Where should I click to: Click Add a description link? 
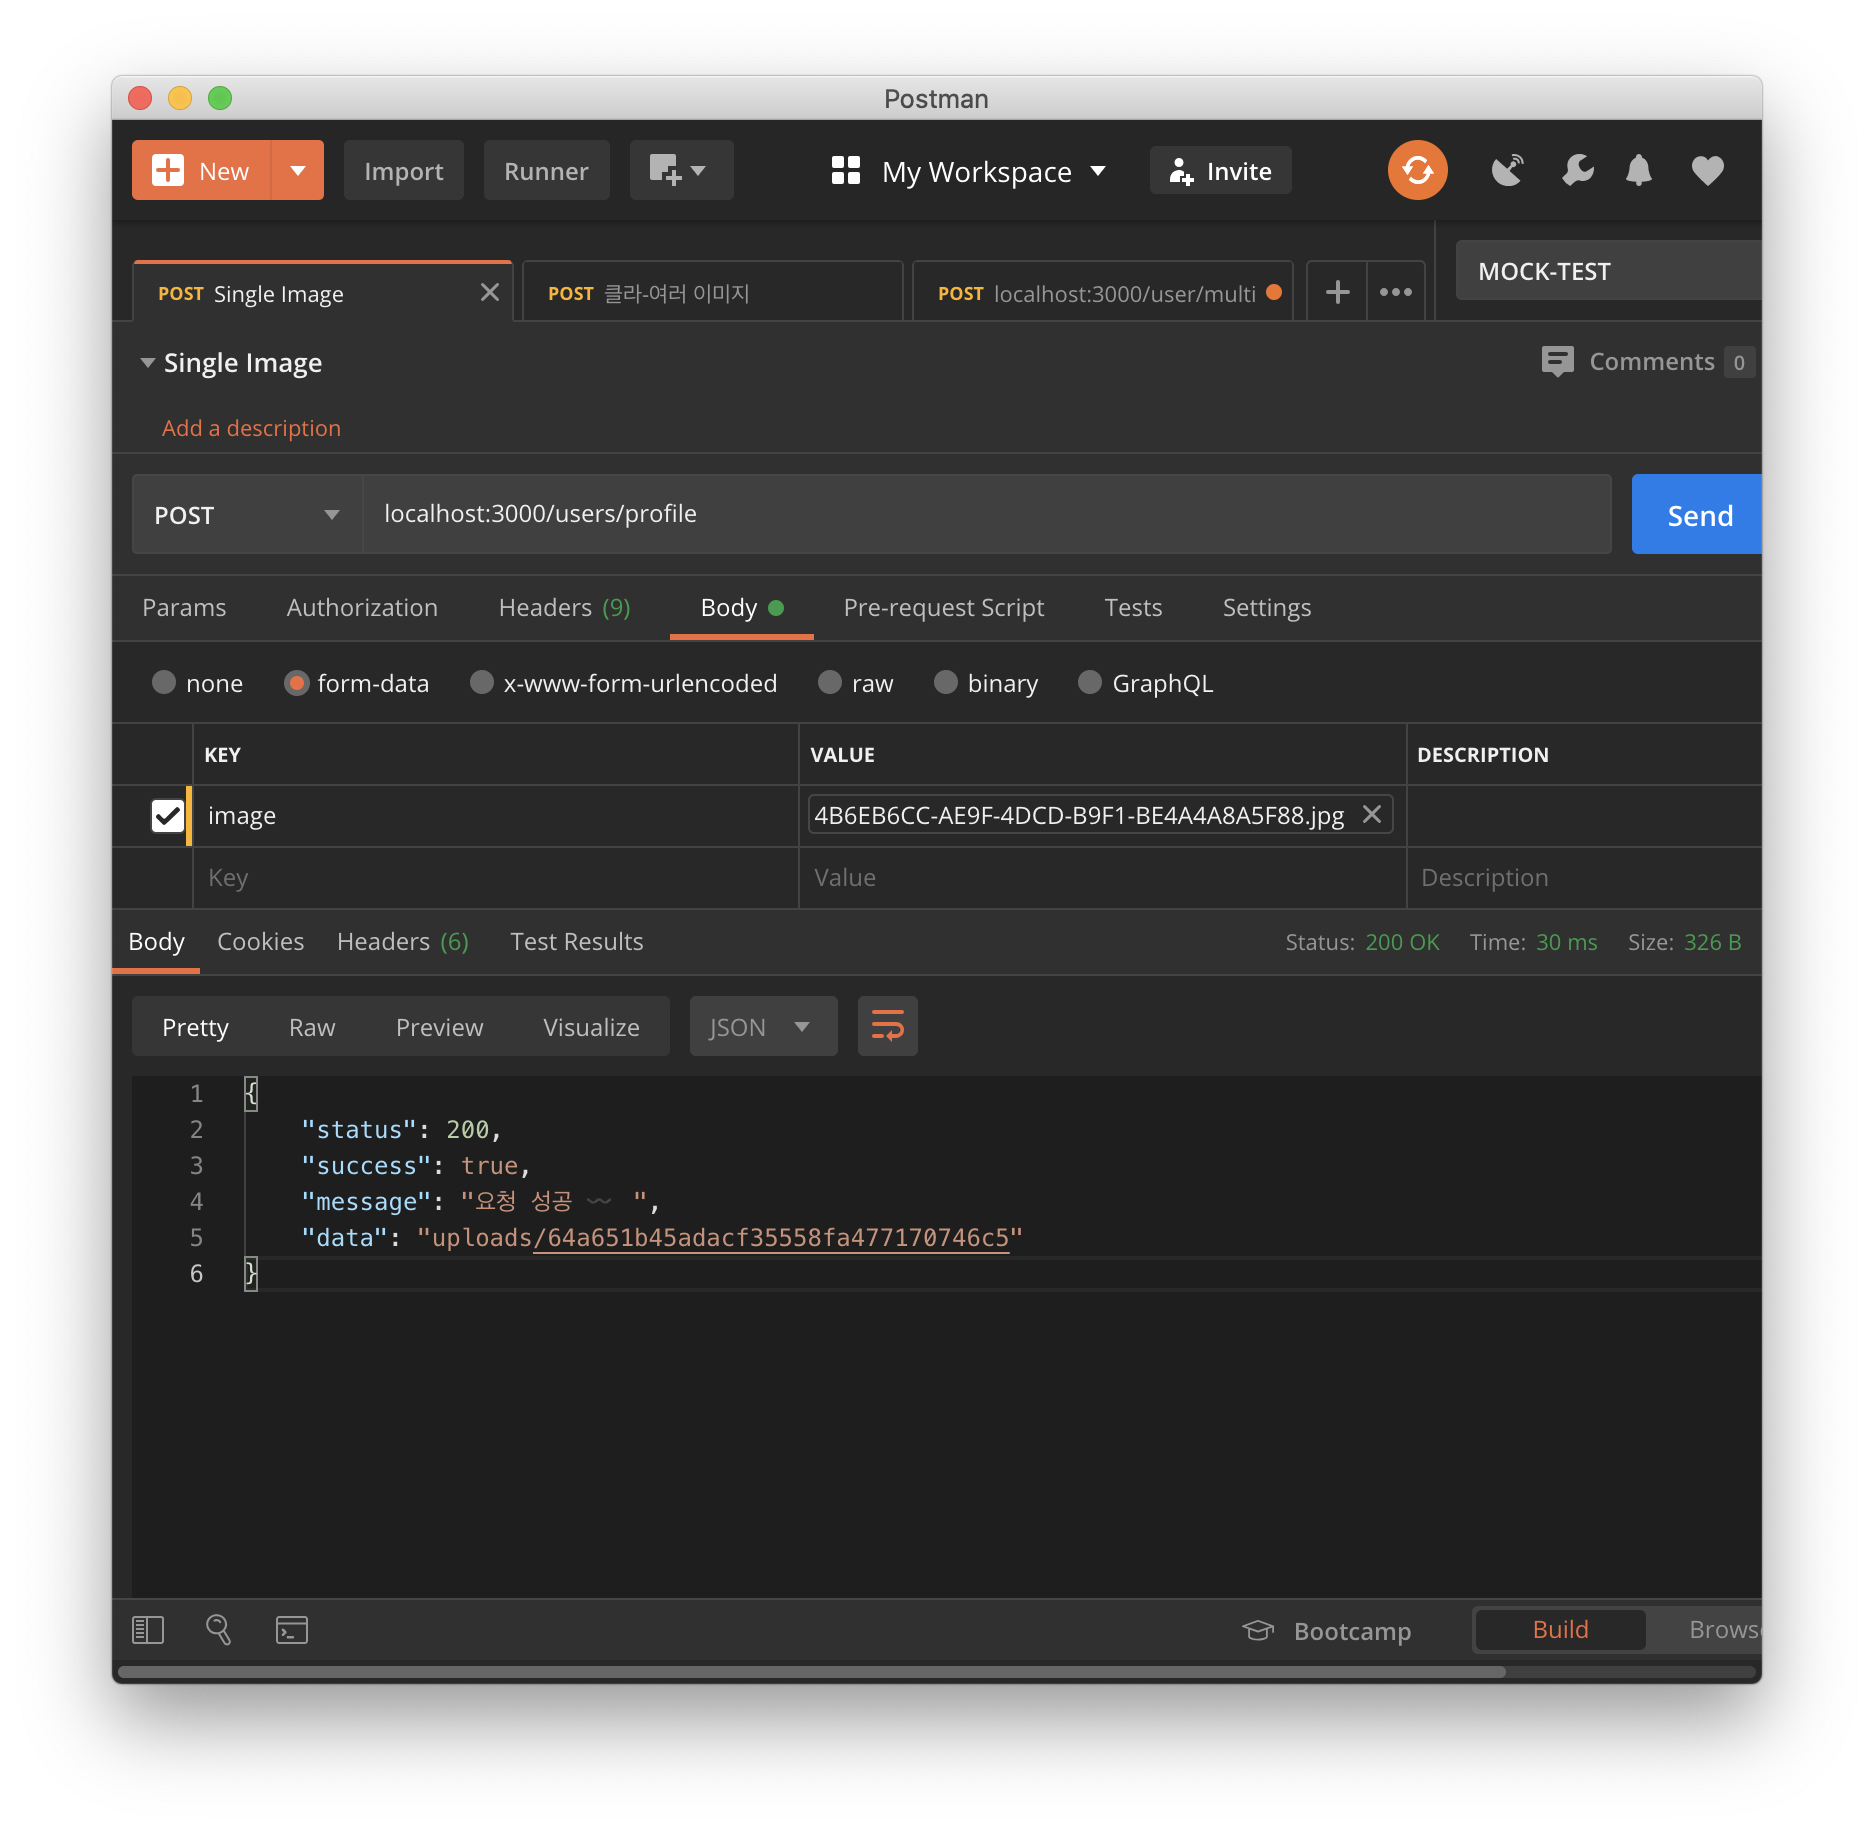tap(251, 428)
